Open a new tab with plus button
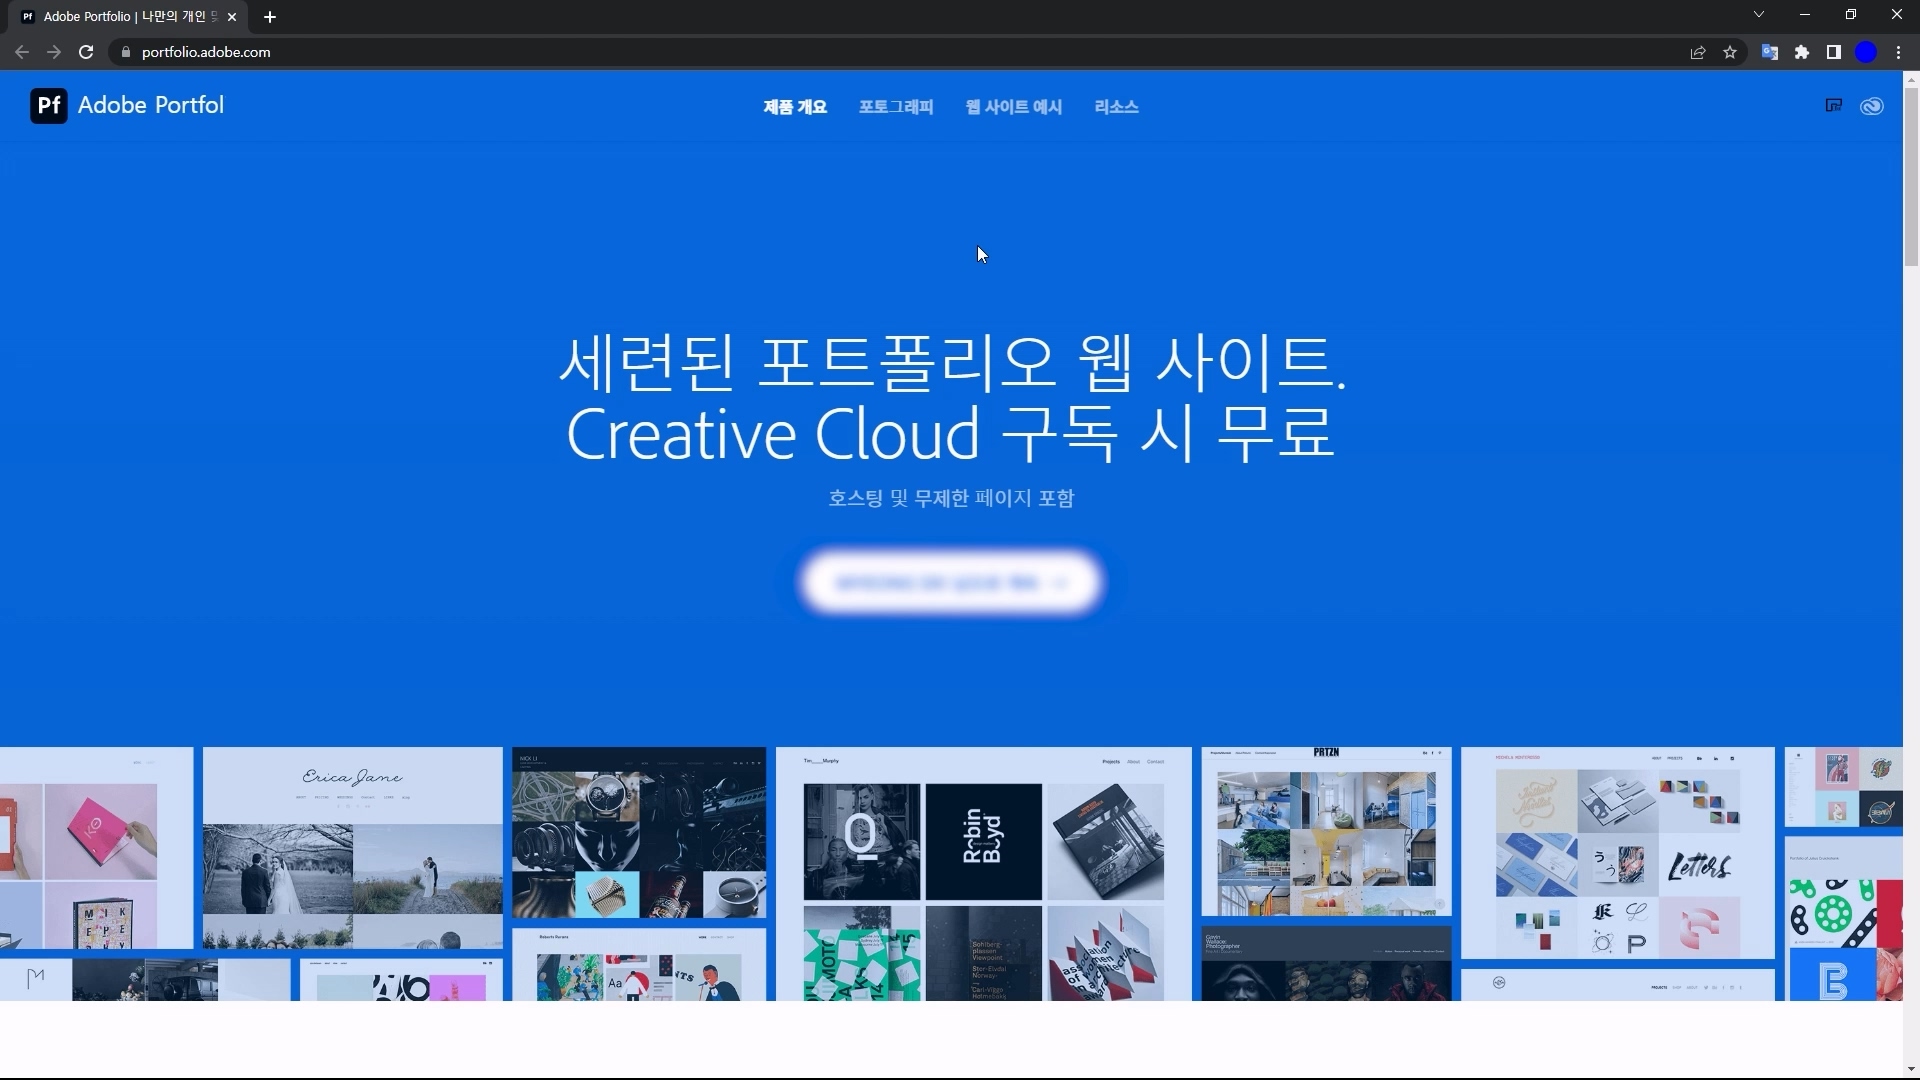This screenshot has height=1080, width=1920. point(269,17)
